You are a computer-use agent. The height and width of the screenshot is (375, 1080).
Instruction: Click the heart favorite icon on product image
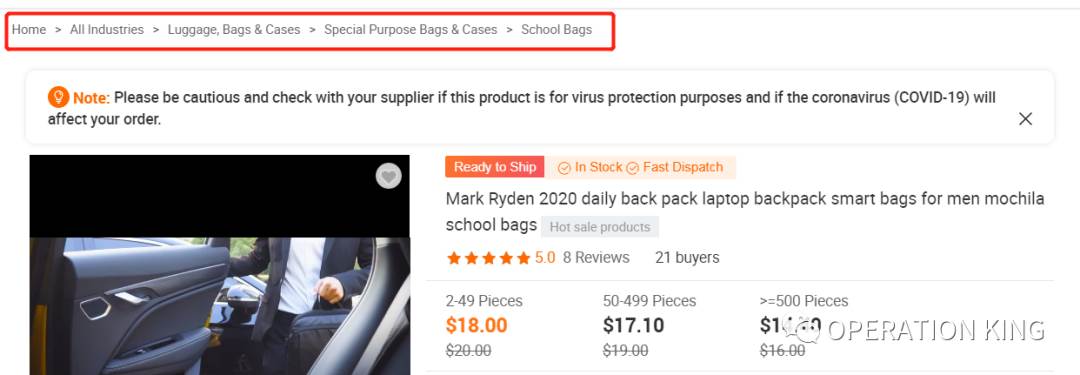[388, 176]
